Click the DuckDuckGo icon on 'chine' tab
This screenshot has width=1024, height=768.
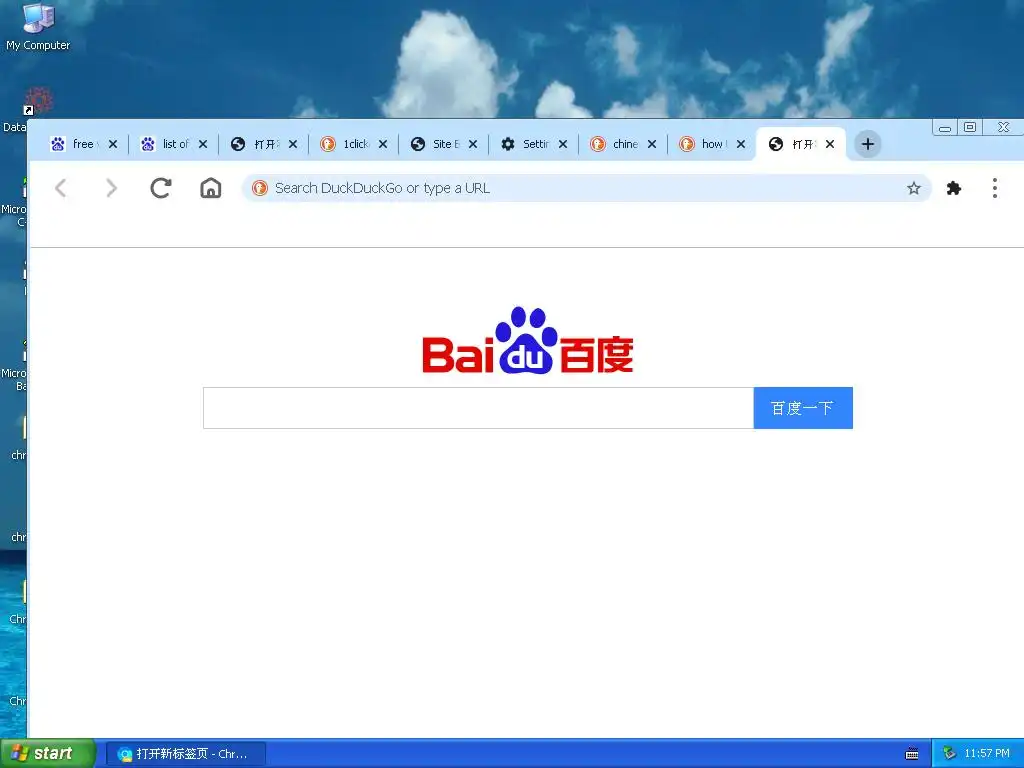pyautogui.click(x=598, y=144)
